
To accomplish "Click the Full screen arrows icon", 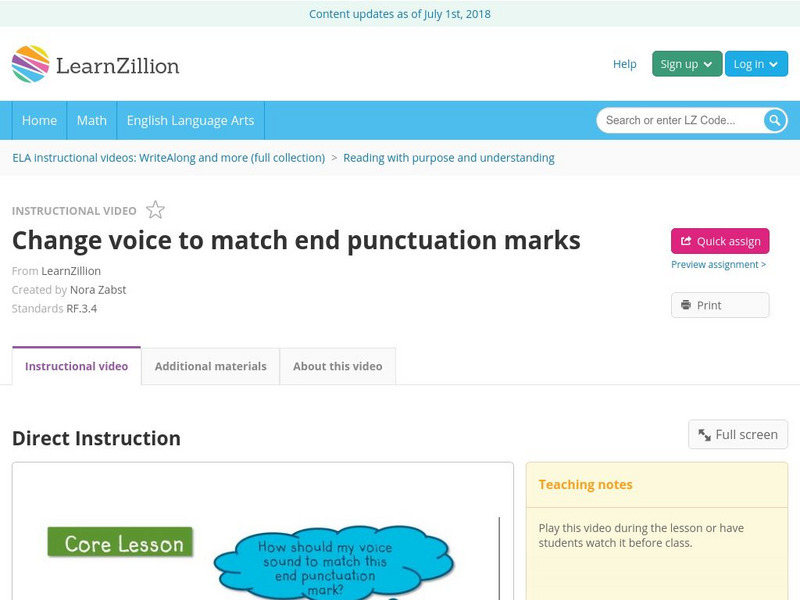I will click(704, 434).
